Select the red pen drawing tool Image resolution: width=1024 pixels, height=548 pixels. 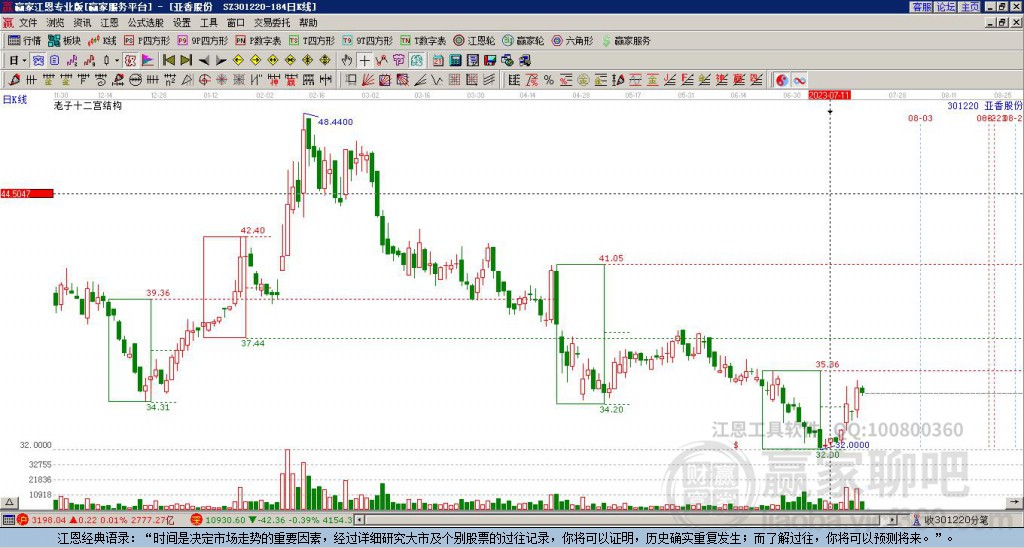(14, 80)
